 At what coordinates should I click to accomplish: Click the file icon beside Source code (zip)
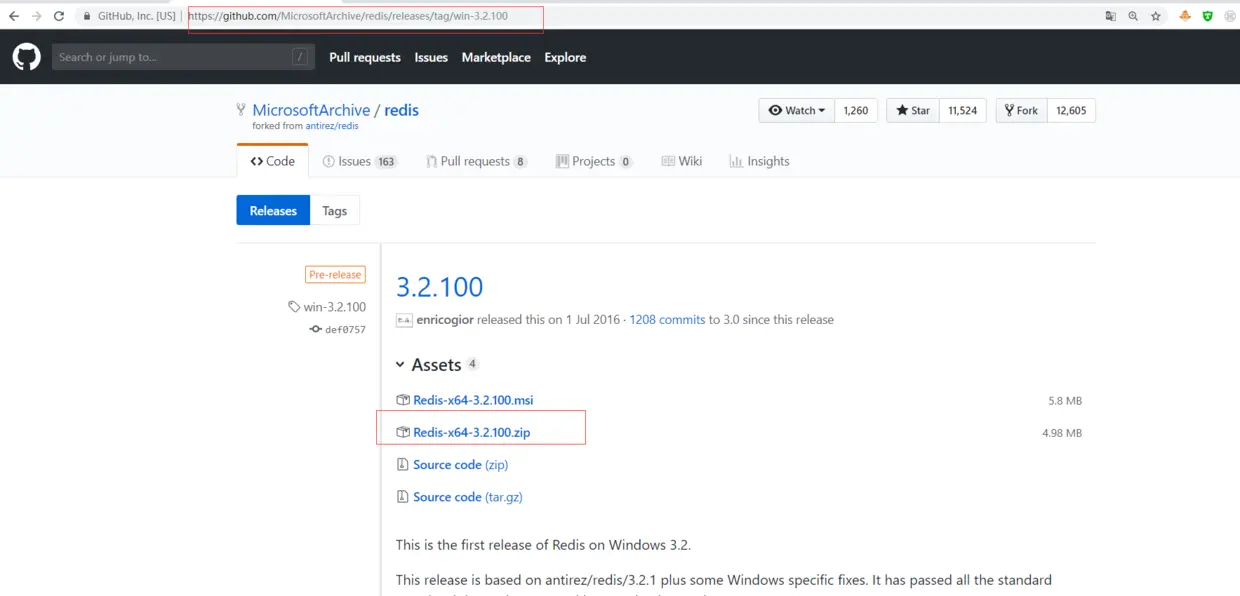pos(402,464)
